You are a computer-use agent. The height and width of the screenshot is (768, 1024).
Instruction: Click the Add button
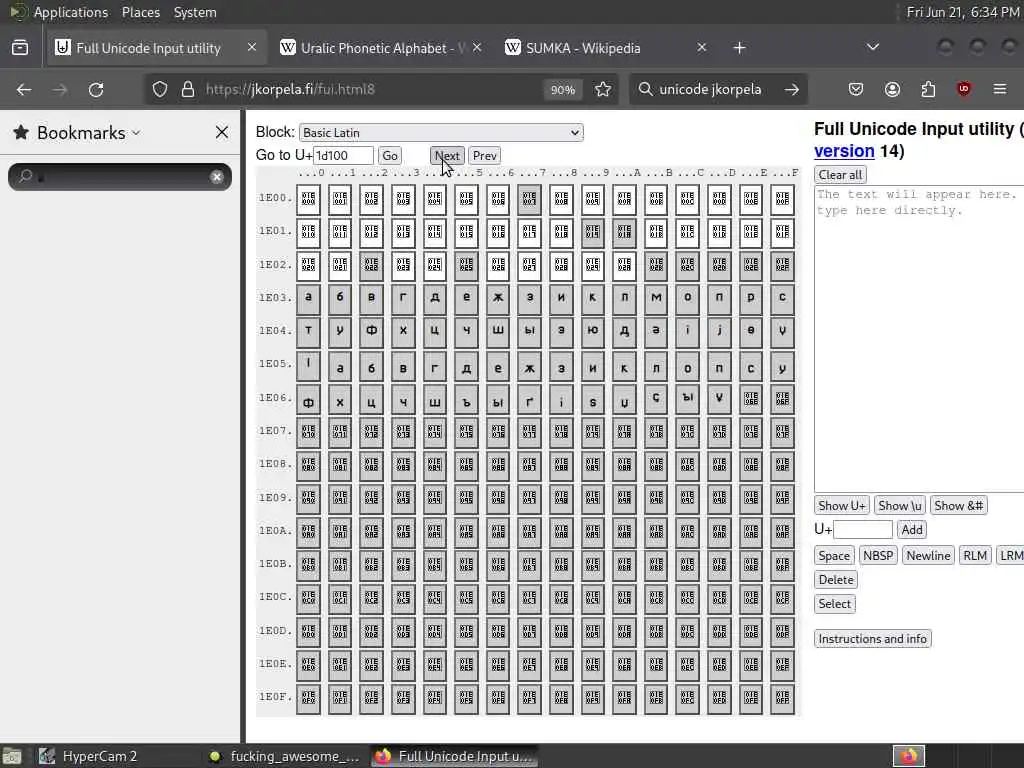coord(912,530)
